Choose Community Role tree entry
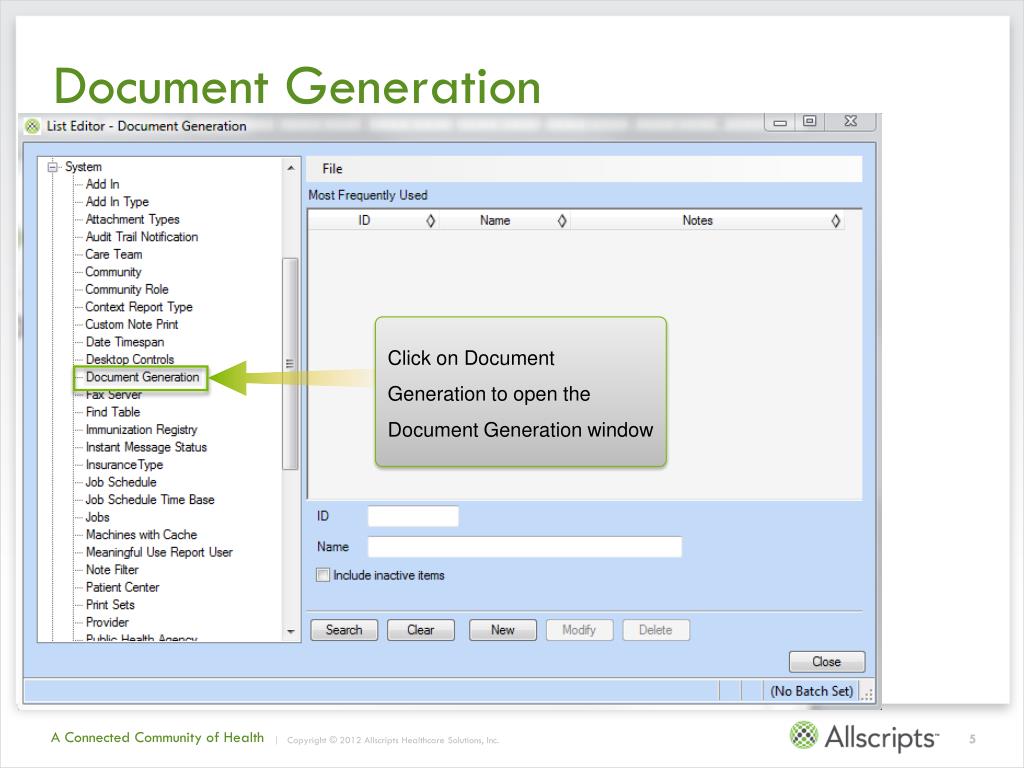The width and height of the screenshot is (1024, 768). (127, 289)
